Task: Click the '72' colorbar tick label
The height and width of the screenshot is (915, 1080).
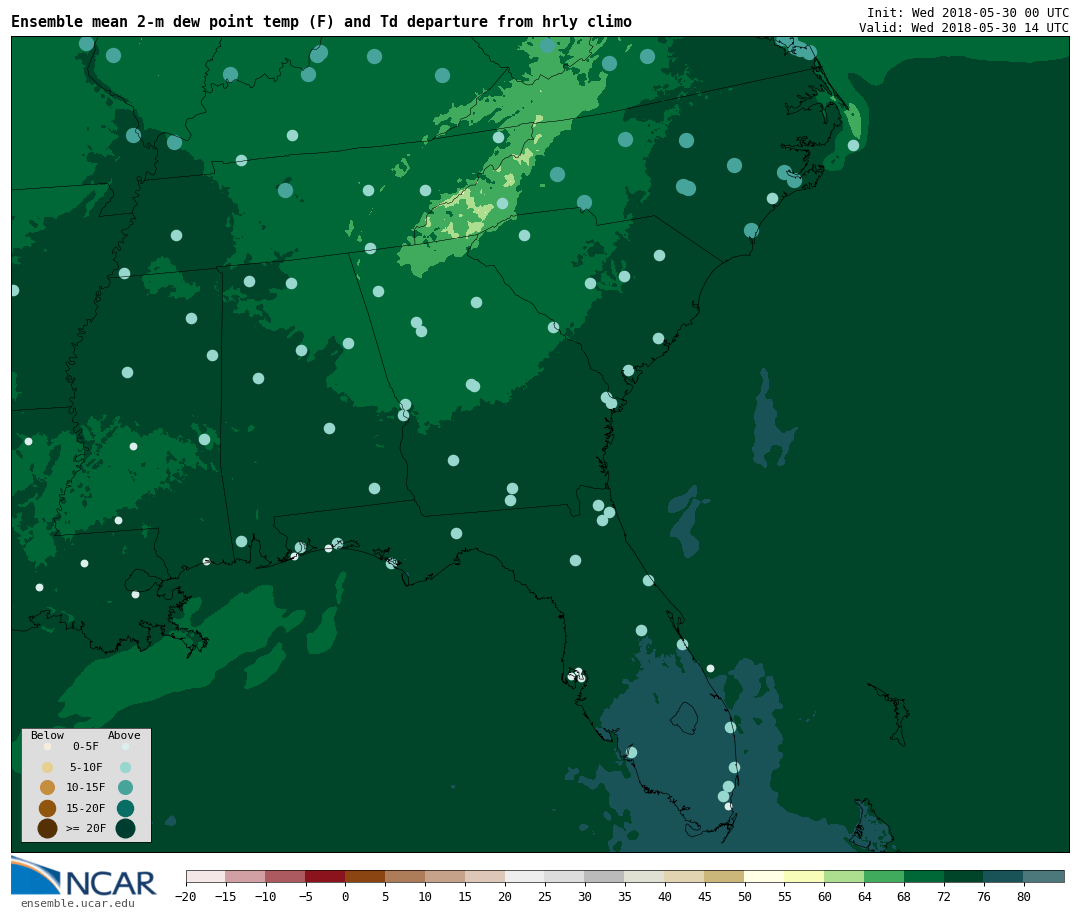Action: (944, 897)
